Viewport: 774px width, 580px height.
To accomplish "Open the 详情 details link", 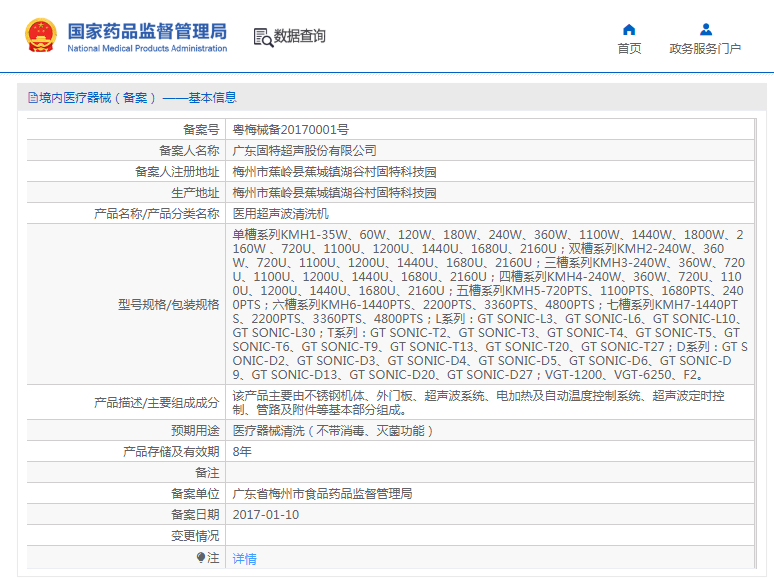I will click(x=244, y=559).
